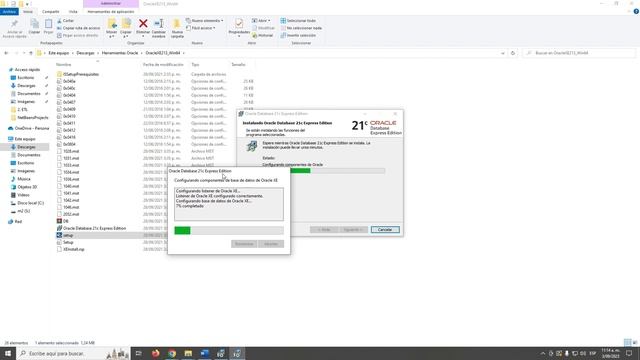
Task: Select Este equipo in navigation pane
Action: pyautogui.click(x=25, y=139)
